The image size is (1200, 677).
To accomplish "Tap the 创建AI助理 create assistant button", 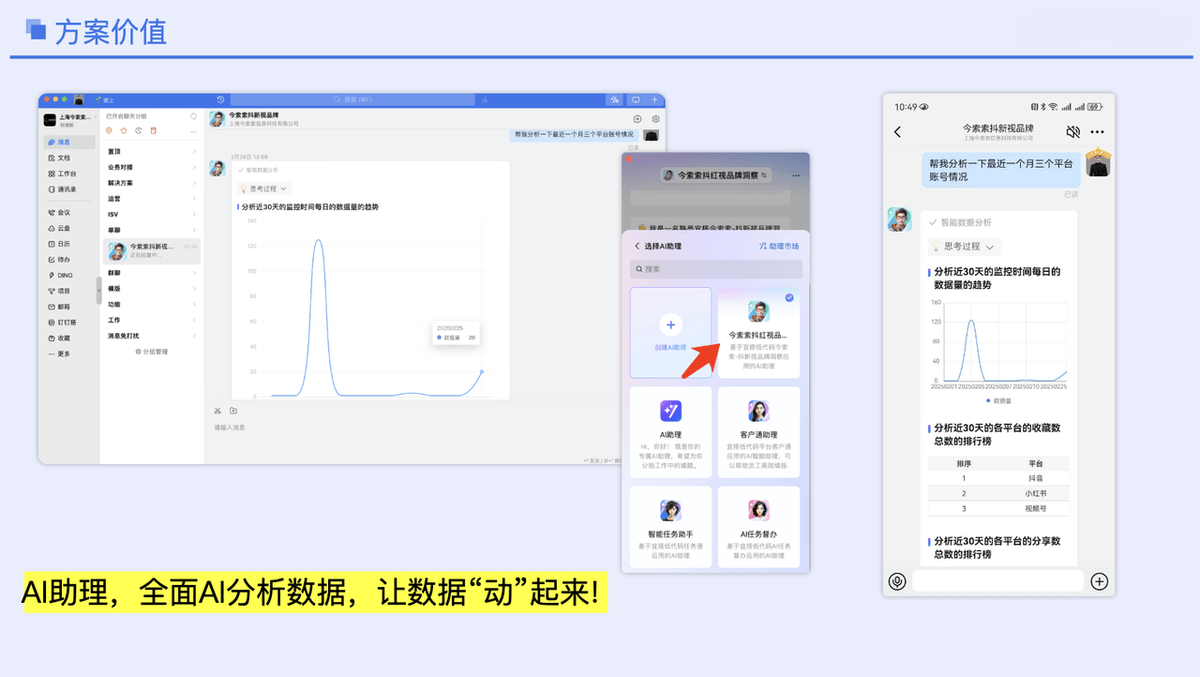I will click(x=670, y=330).
